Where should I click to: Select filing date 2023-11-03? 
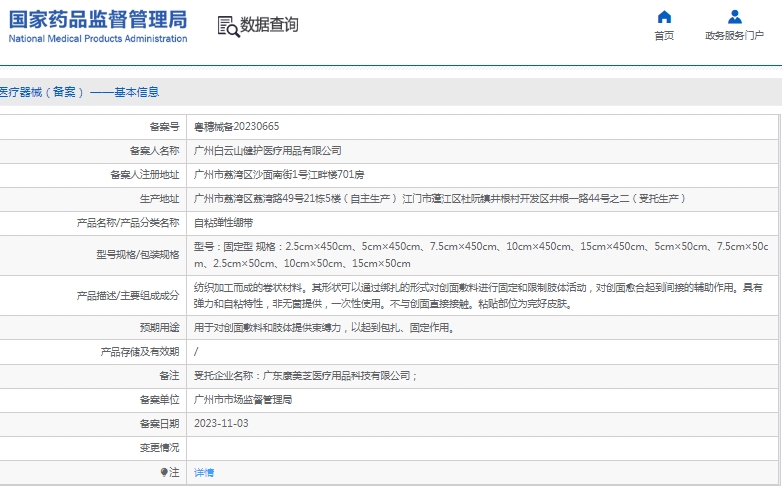click(221, 424)
